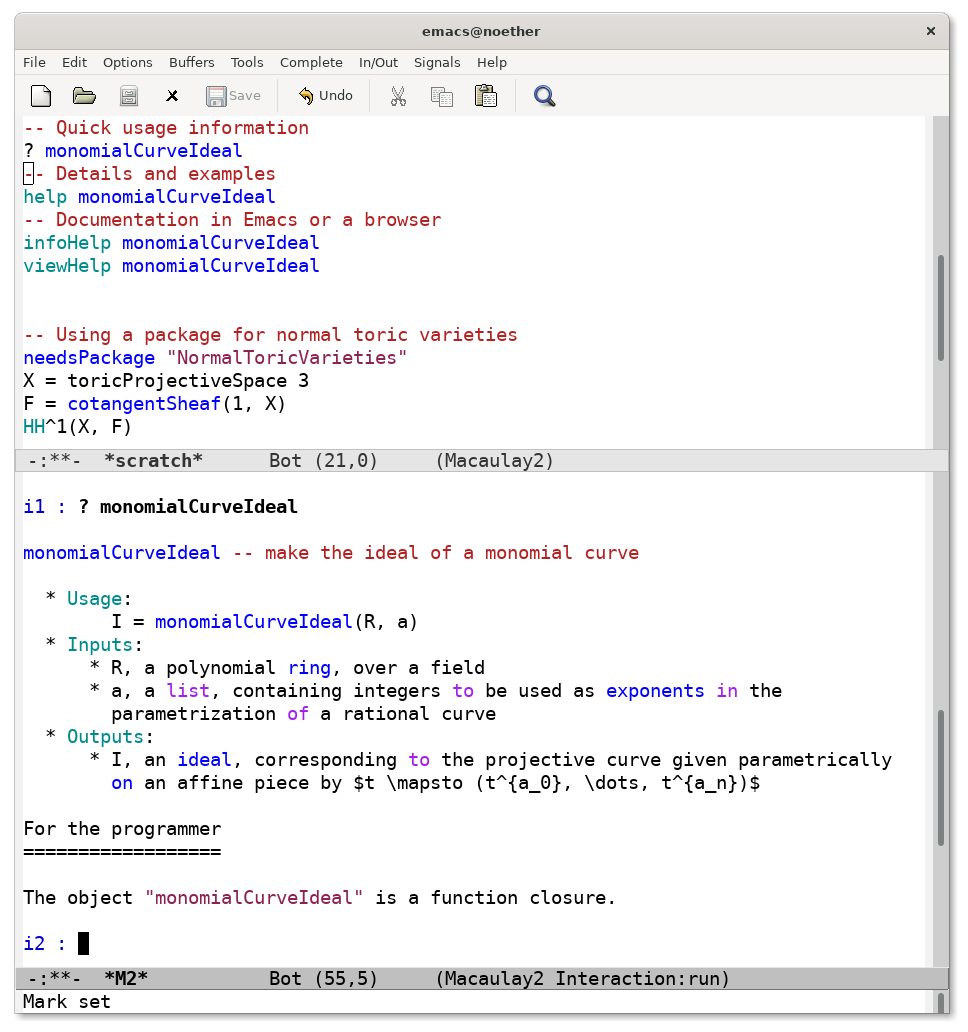Click the word 'ideal' in Outputs description
This screenshot has width=968, height=1032.
pos(204,760)
